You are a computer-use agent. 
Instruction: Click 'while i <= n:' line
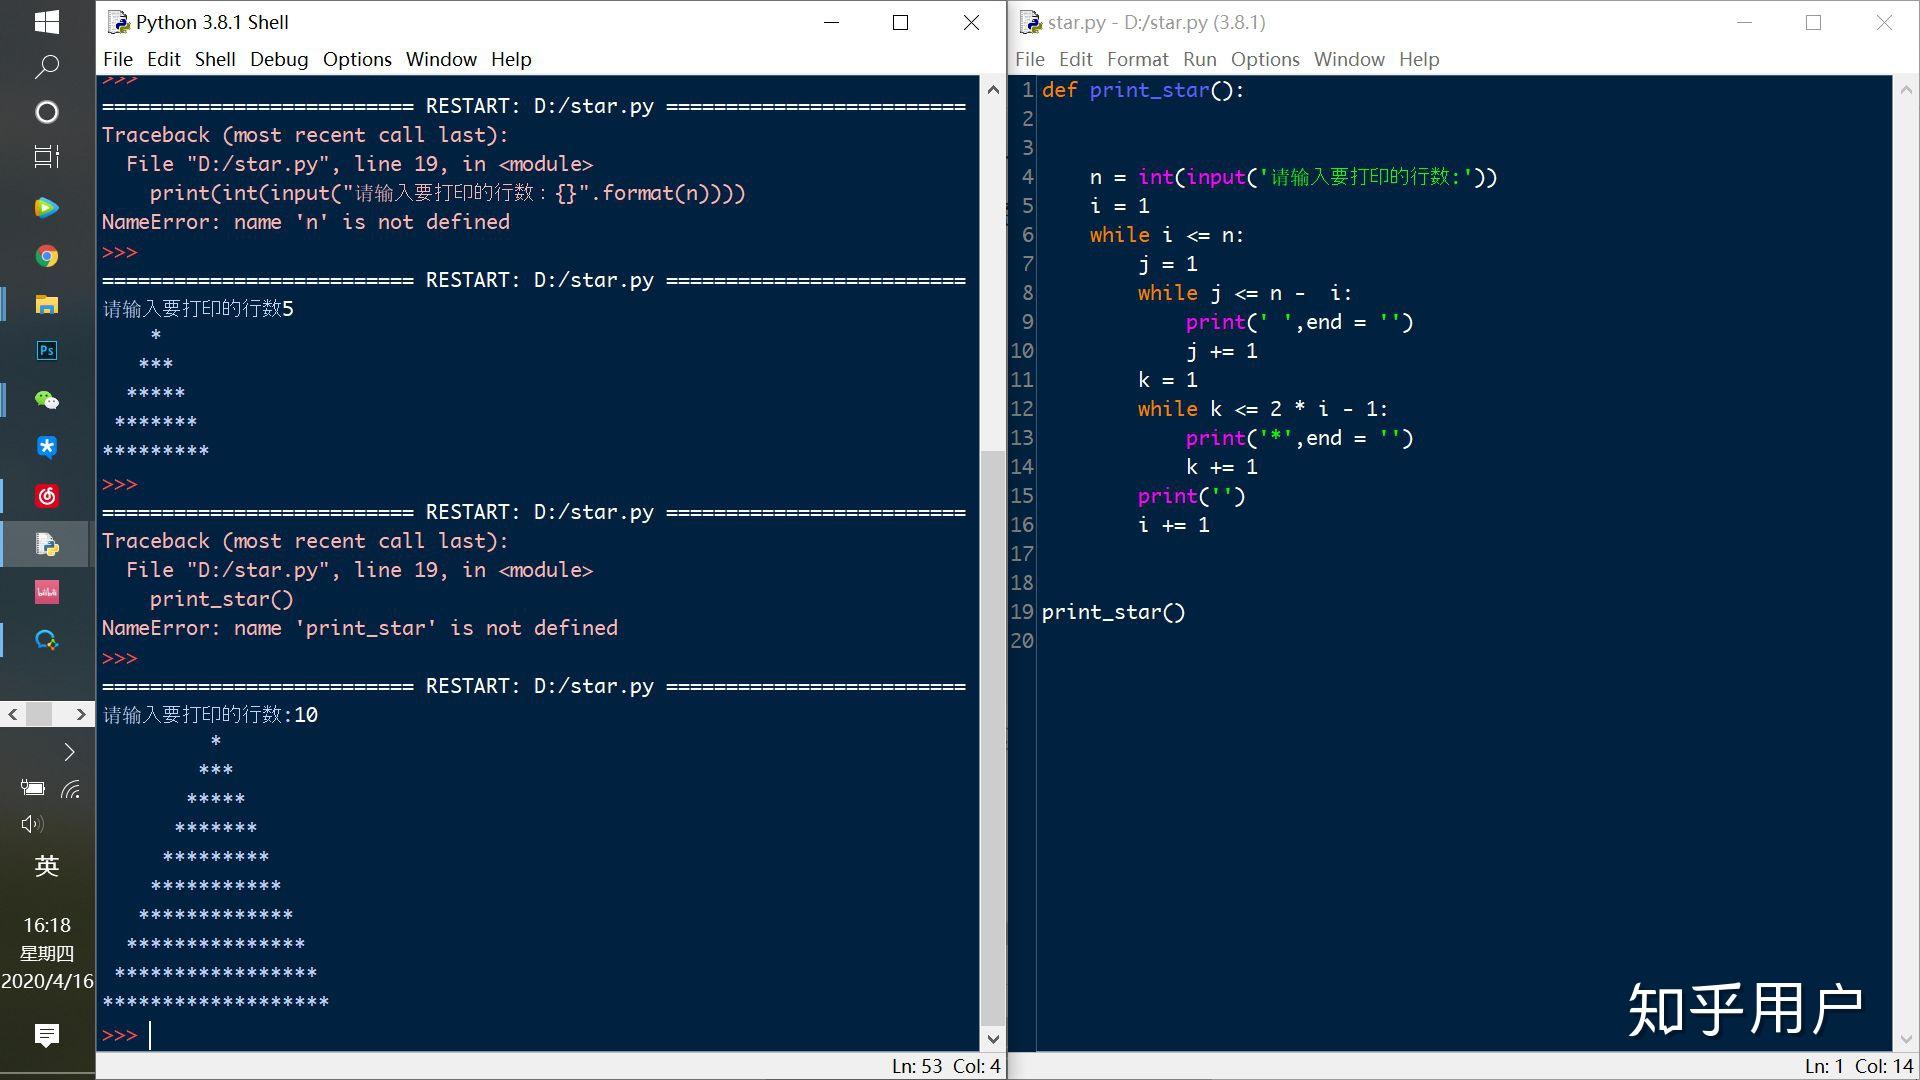tap(1166, 235)
